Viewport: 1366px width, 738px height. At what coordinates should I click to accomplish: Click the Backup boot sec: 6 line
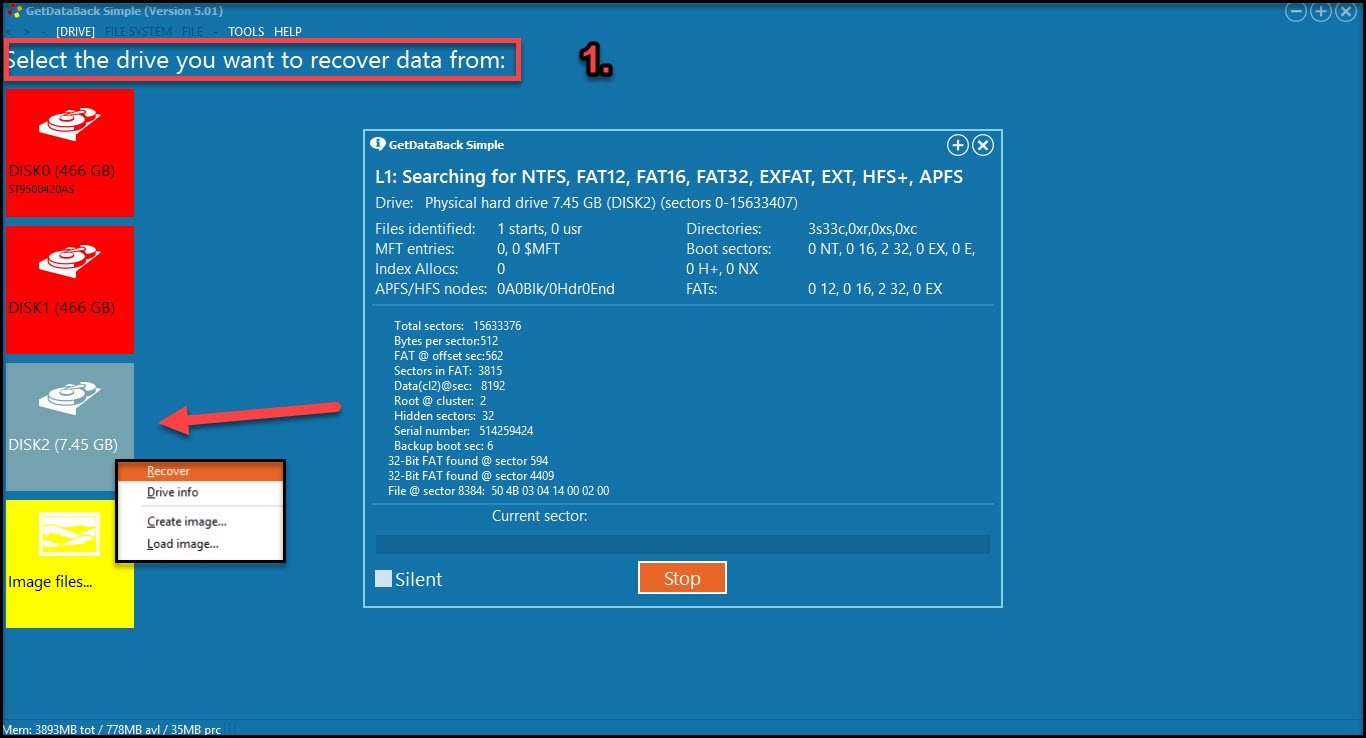click(x=443, y=446)
